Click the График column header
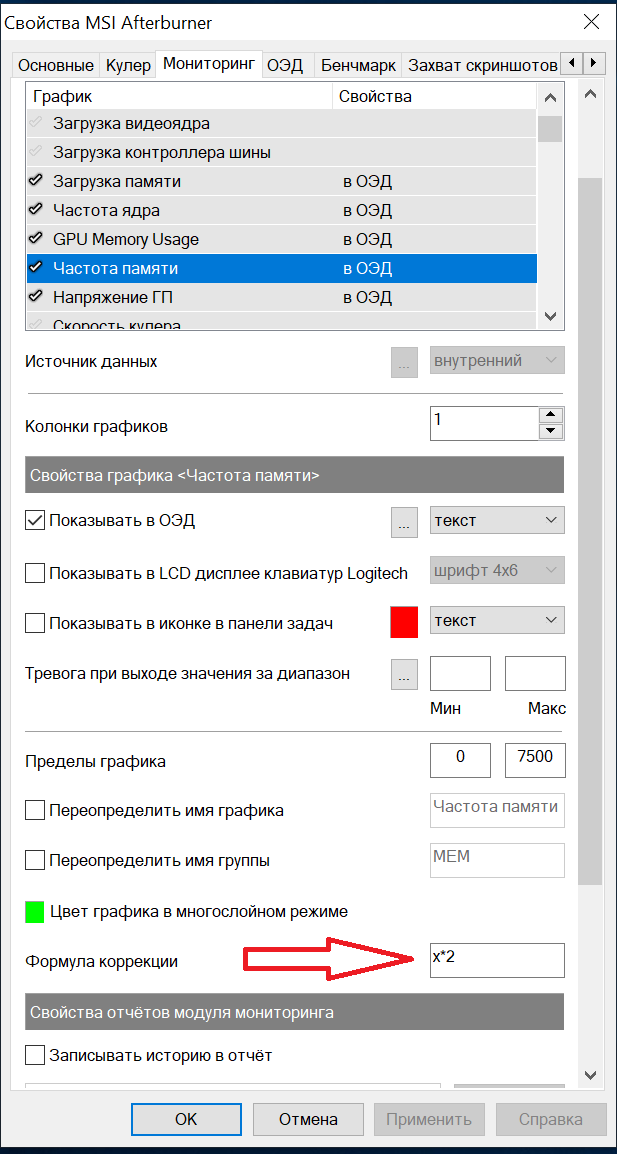Image resolution: width=617 pixels, height=1154 pixels. [x=179, y=97]
